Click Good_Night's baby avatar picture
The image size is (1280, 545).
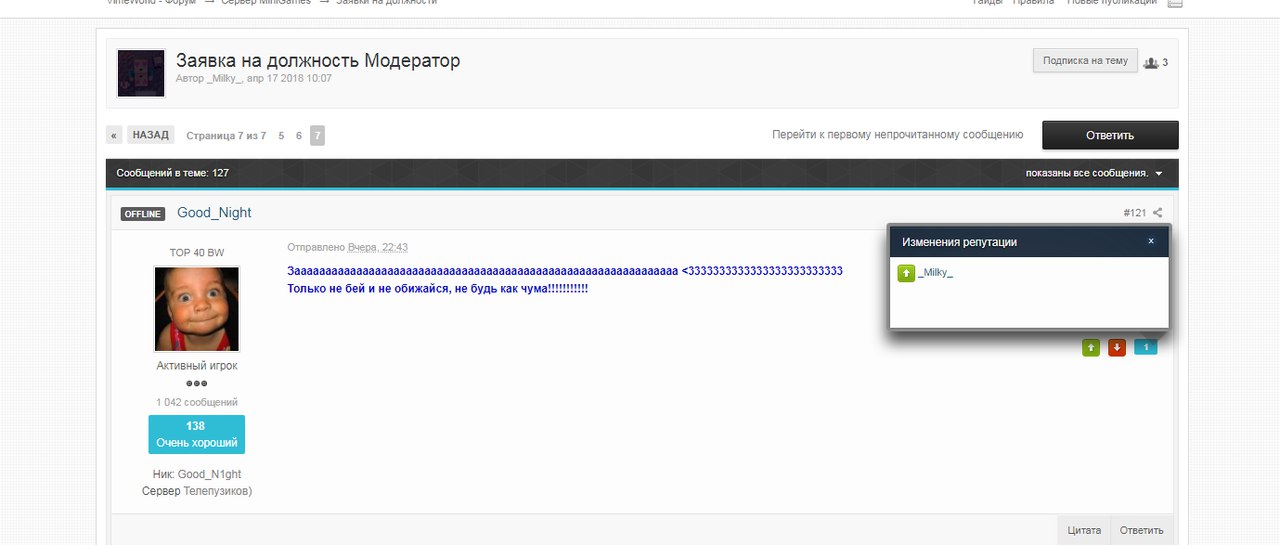197,309
